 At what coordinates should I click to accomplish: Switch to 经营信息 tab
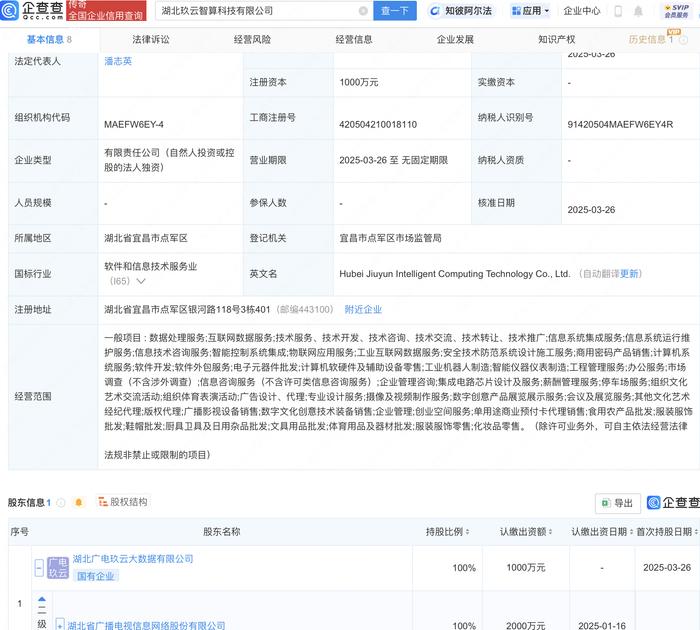pyautogui.click(x=354, y=39)
